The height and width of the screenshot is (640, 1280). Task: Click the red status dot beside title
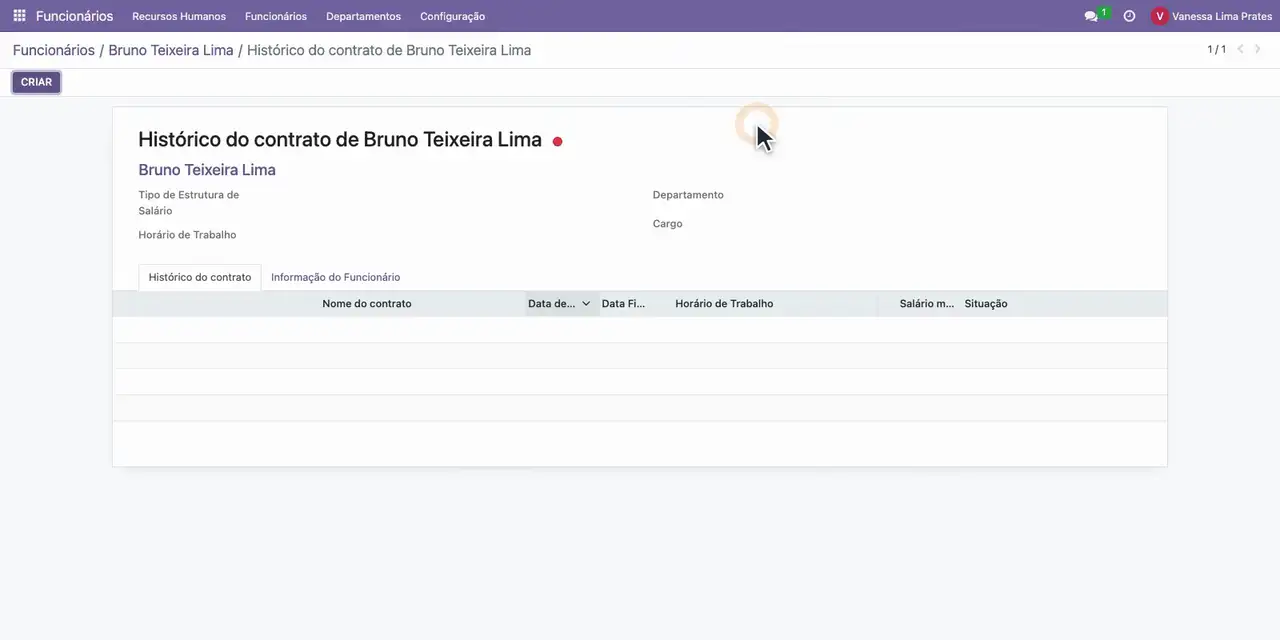pos(557,141)
